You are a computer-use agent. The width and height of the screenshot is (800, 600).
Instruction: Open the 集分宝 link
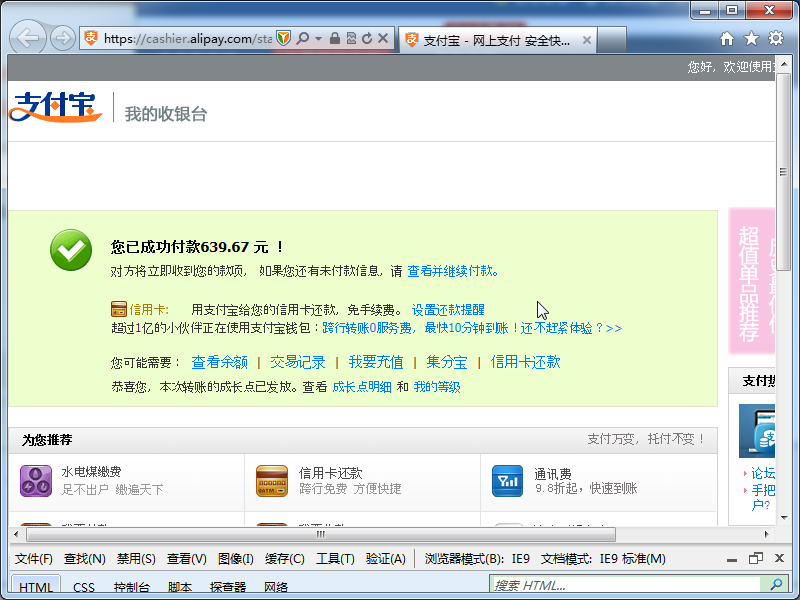447,362
